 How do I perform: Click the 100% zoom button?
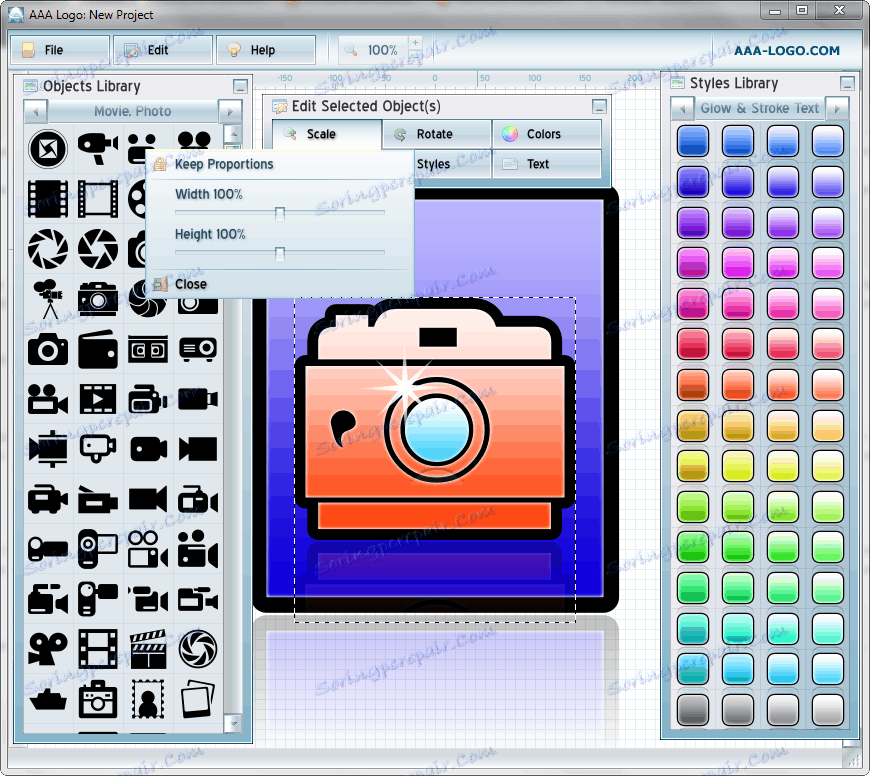(x=373, y=50)
